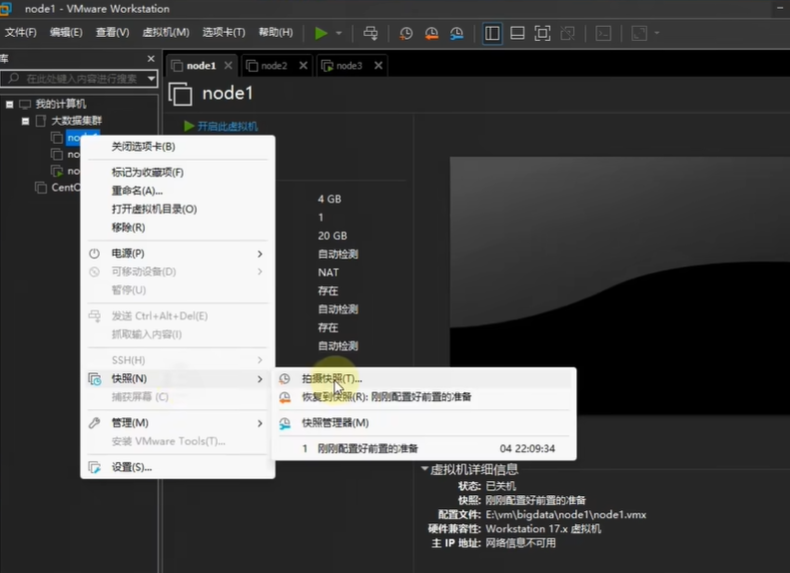Click the console view toolbar icon
The height and width of the screenshot is (573, 790).
point(603,33)
